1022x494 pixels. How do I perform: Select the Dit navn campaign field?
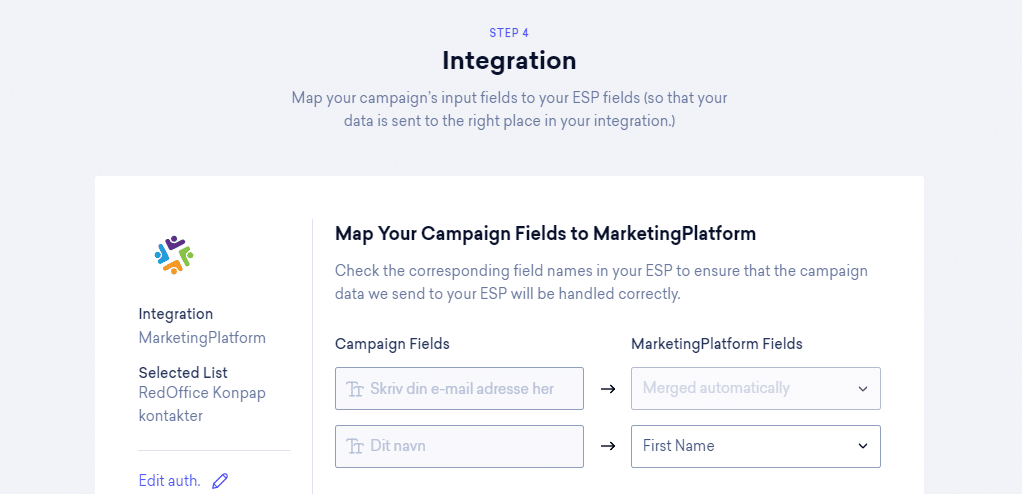click(x=460, y=446)
